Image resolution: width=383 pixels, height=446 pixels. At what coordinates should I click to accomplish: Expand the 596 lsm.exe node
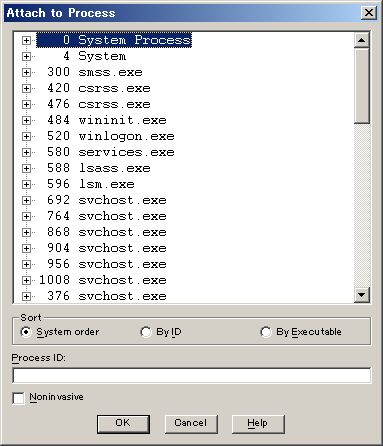pos(26,184)
